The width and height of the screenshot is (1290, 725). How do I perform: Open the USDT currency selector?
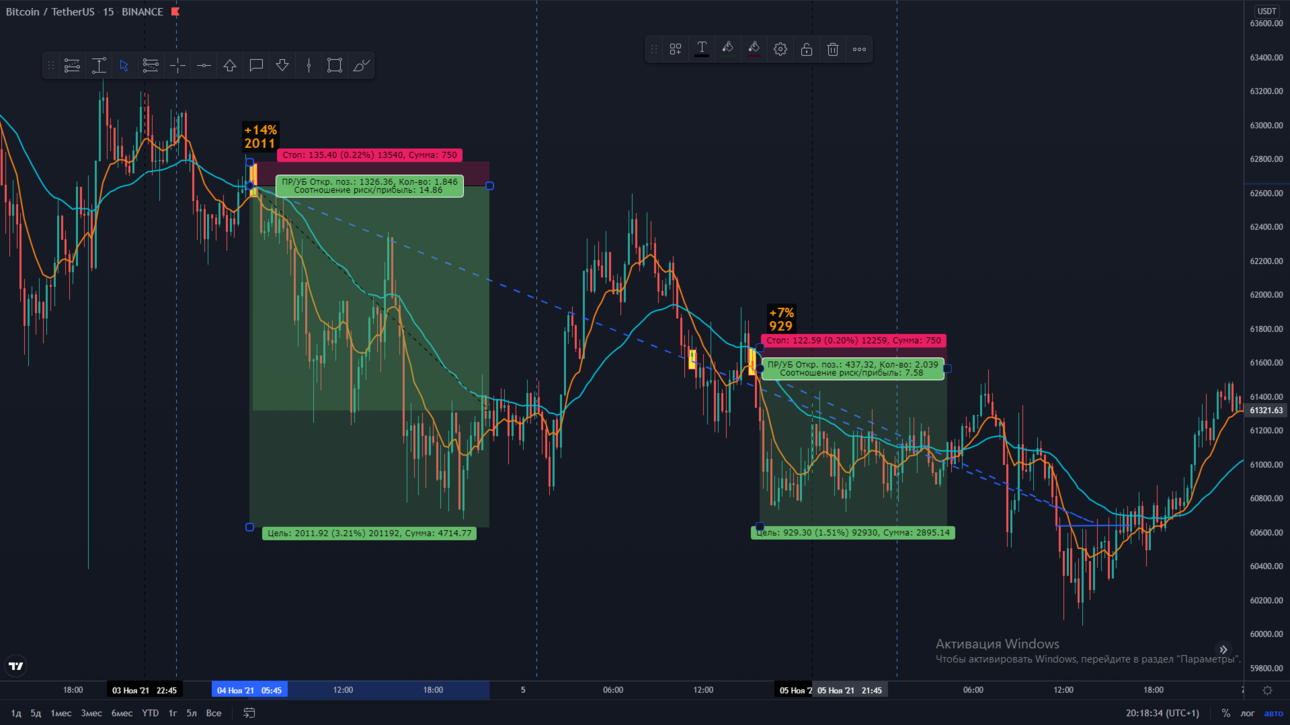pos(1266,11)
